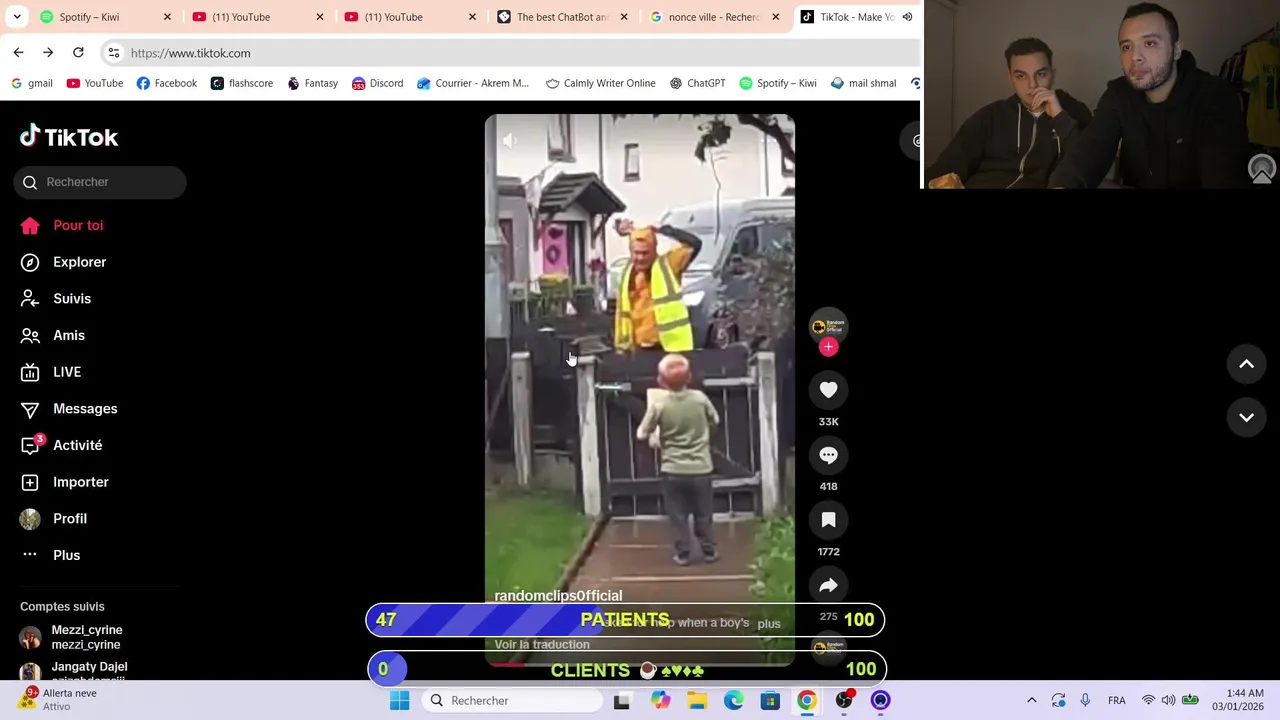The height and width of the screenshot is (720, 1280).
Task: Reload the page
Action: pos(78,52)
